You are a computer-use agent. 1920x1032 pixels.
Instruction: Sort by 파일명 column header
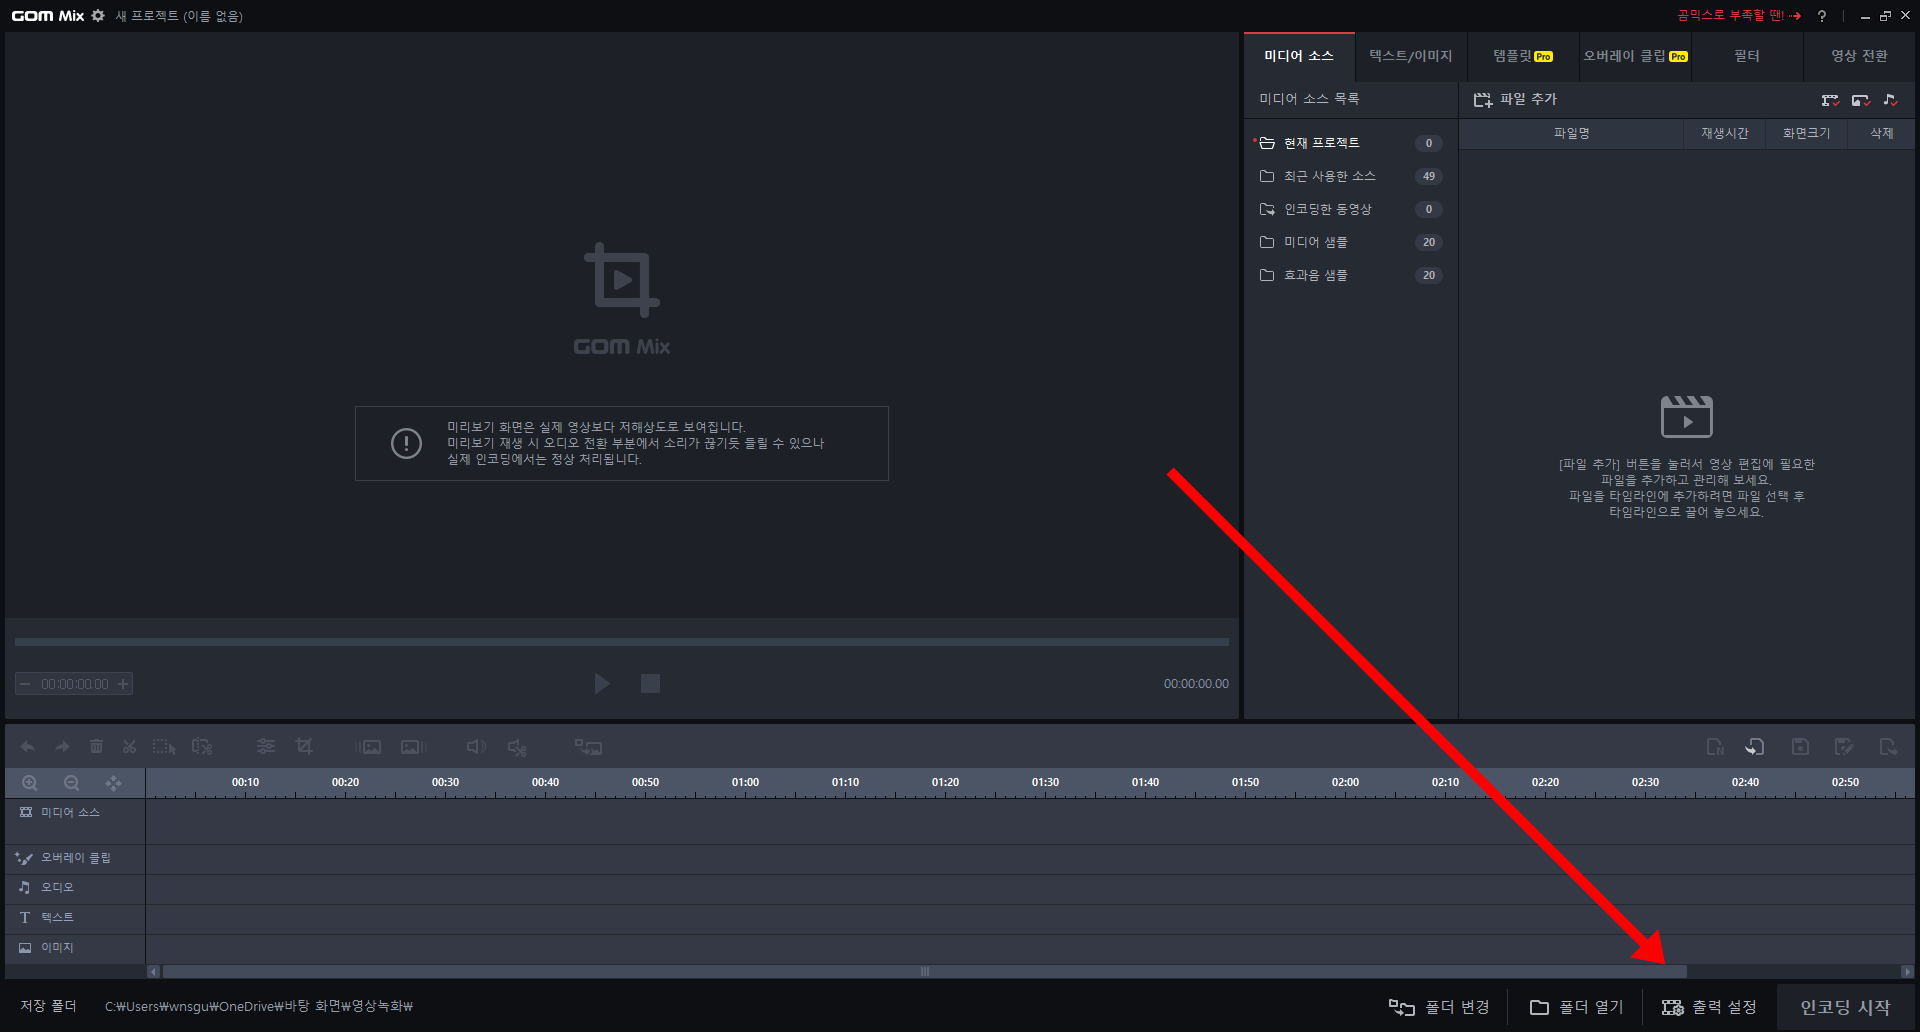[x=1571, y=133]
